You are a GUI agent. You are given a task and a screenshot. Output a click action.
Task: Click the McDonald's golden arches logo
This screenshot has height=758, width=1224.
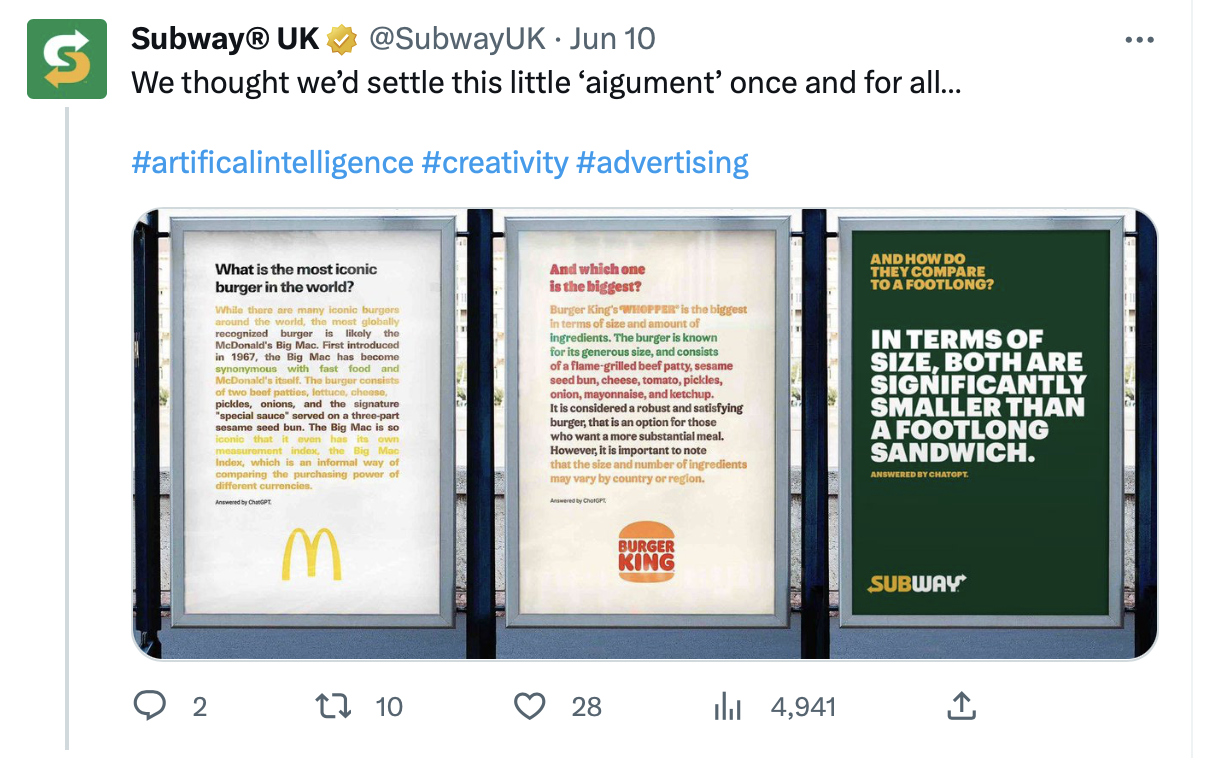pyautogui.click(x=311, y=554)
